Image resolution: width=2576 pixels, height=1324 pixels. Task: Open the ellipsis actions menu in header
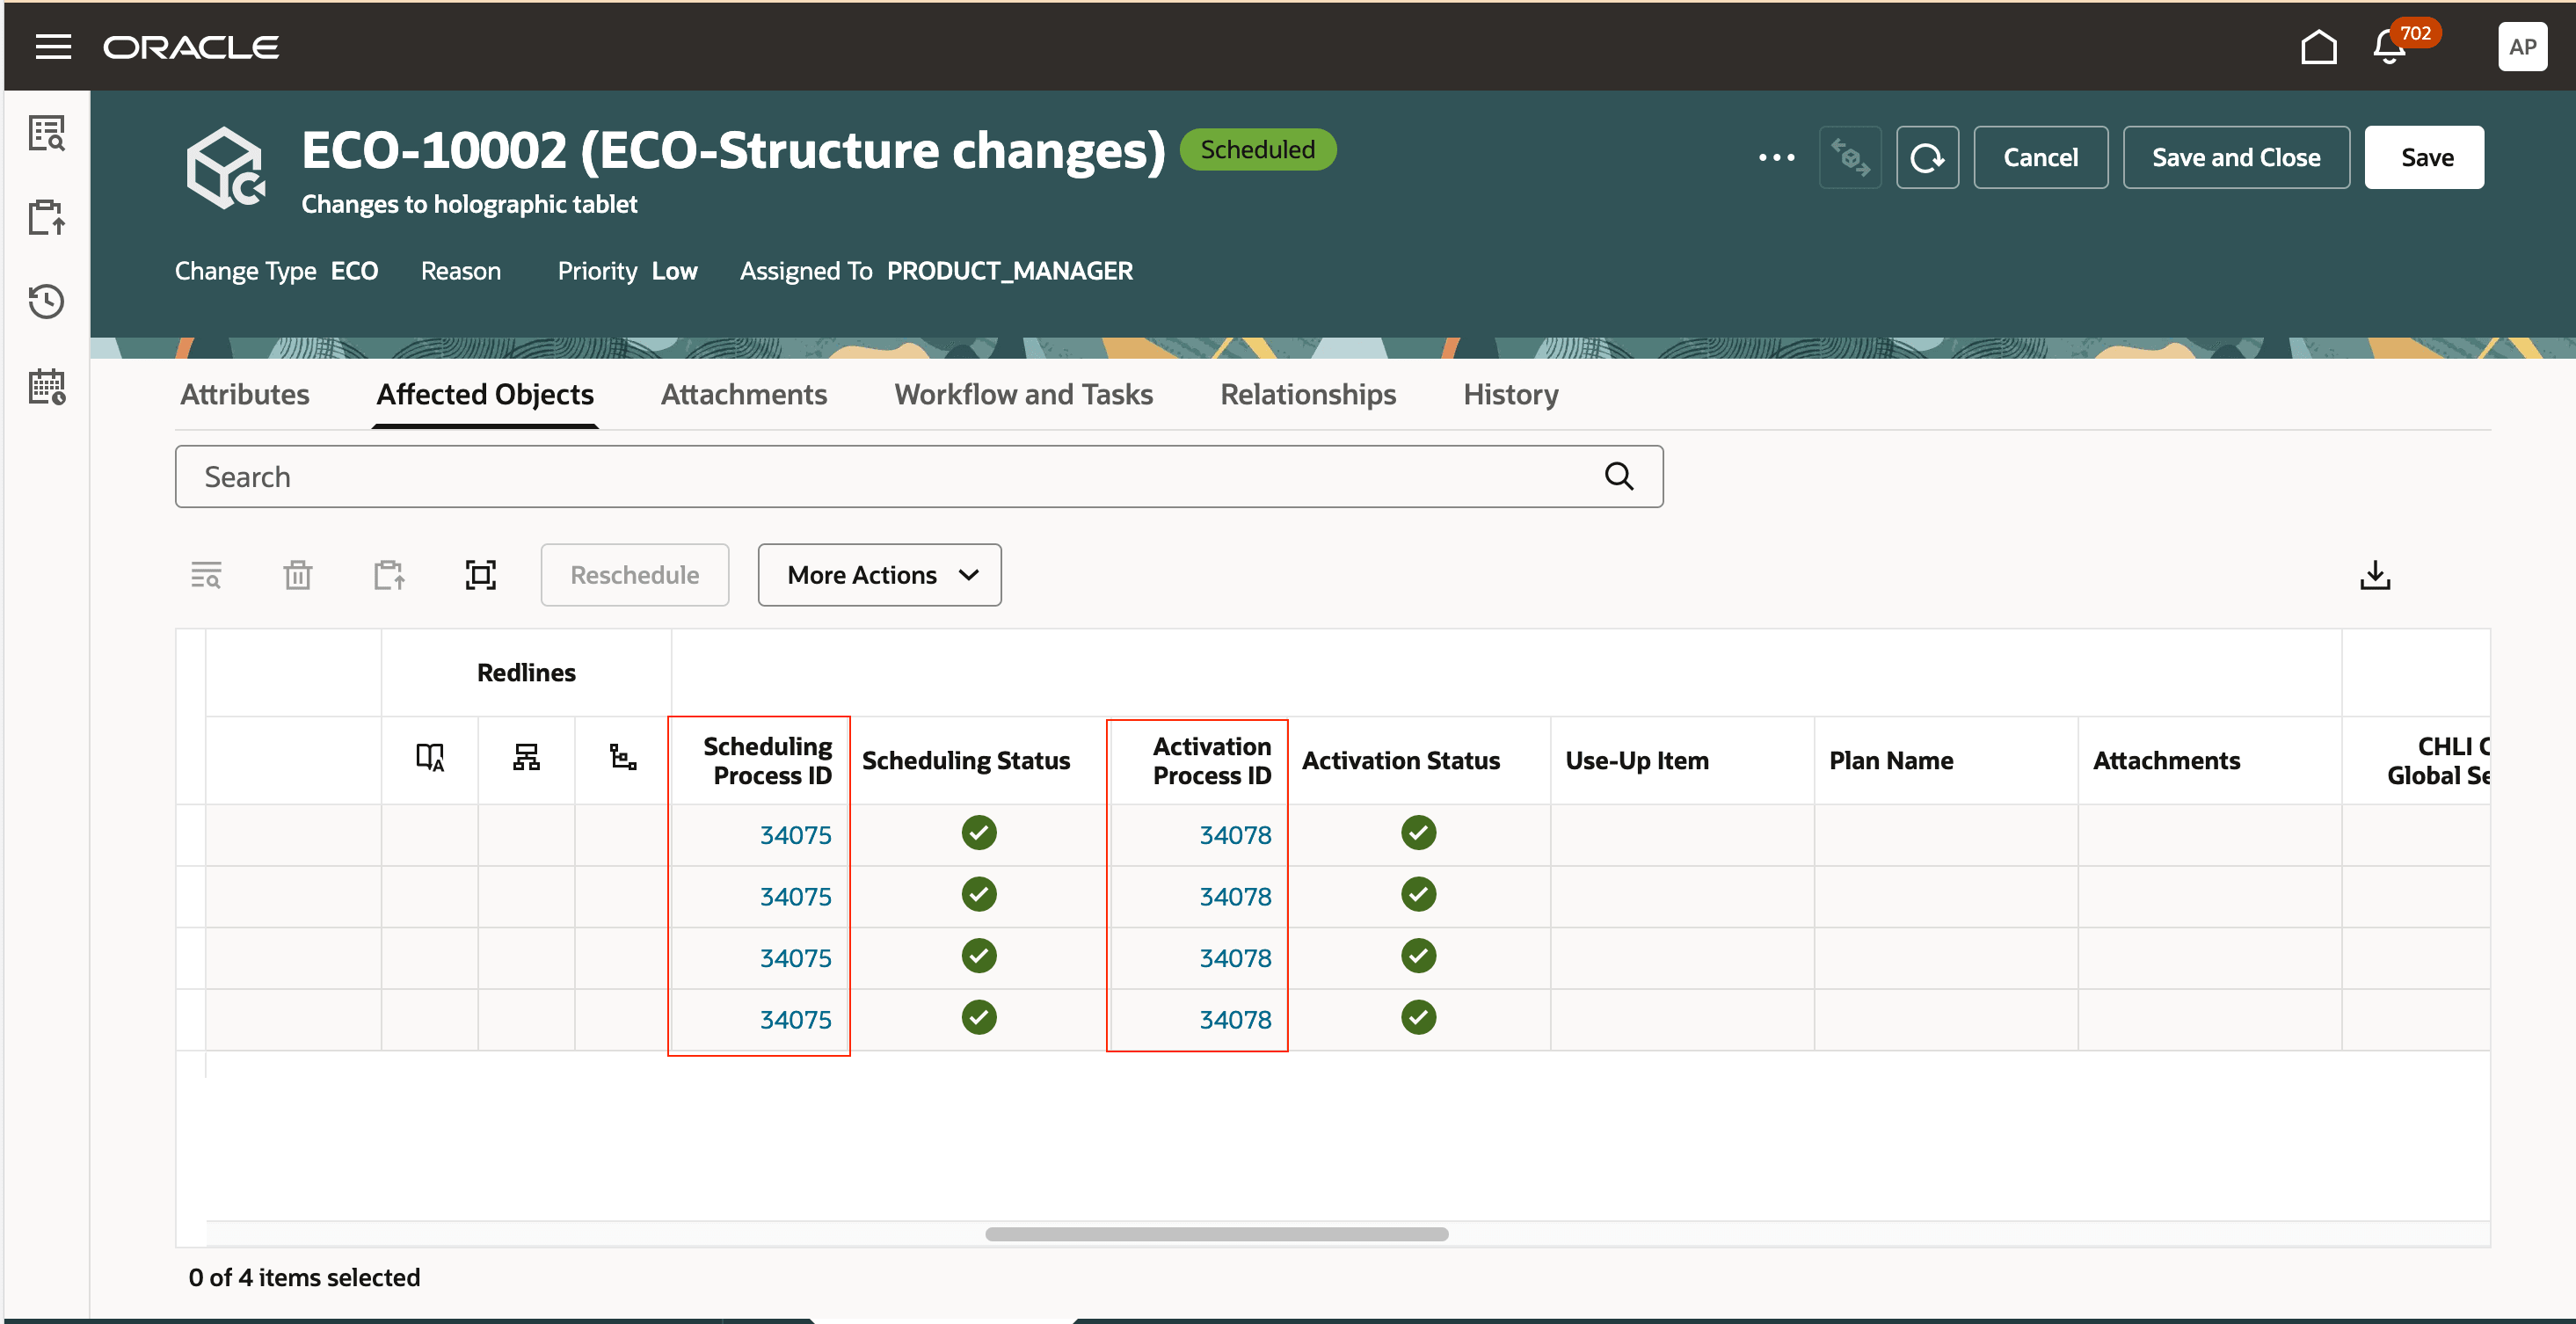(x=1777, y=157)
